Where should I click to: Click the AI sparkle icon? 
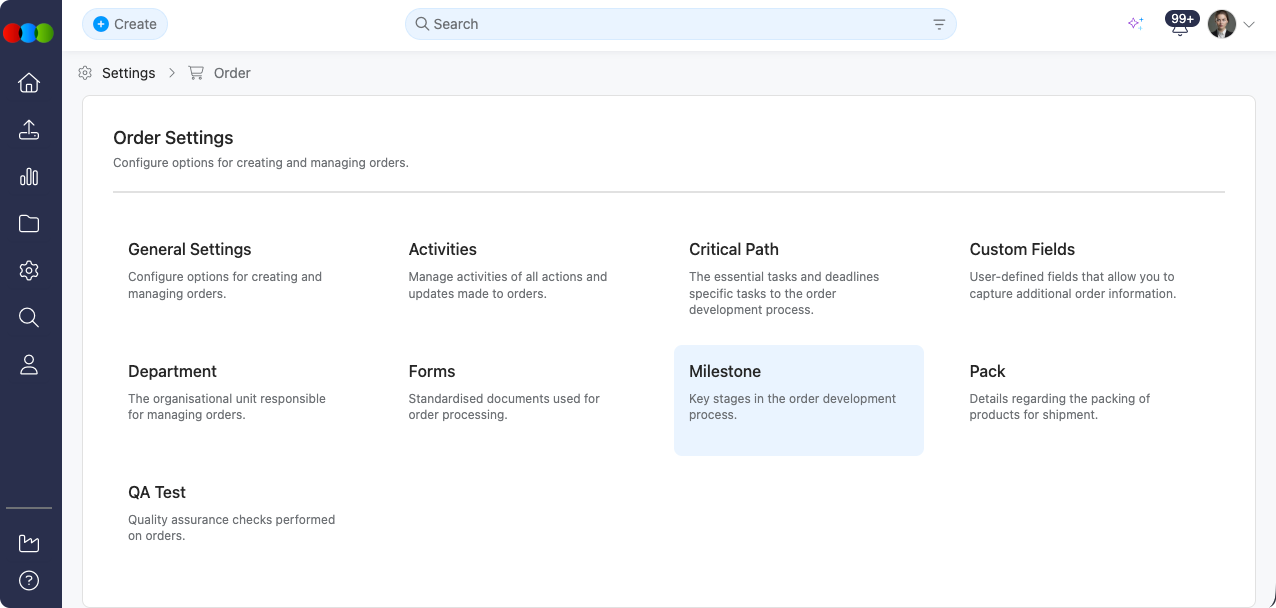click(x=1135, y=24)
